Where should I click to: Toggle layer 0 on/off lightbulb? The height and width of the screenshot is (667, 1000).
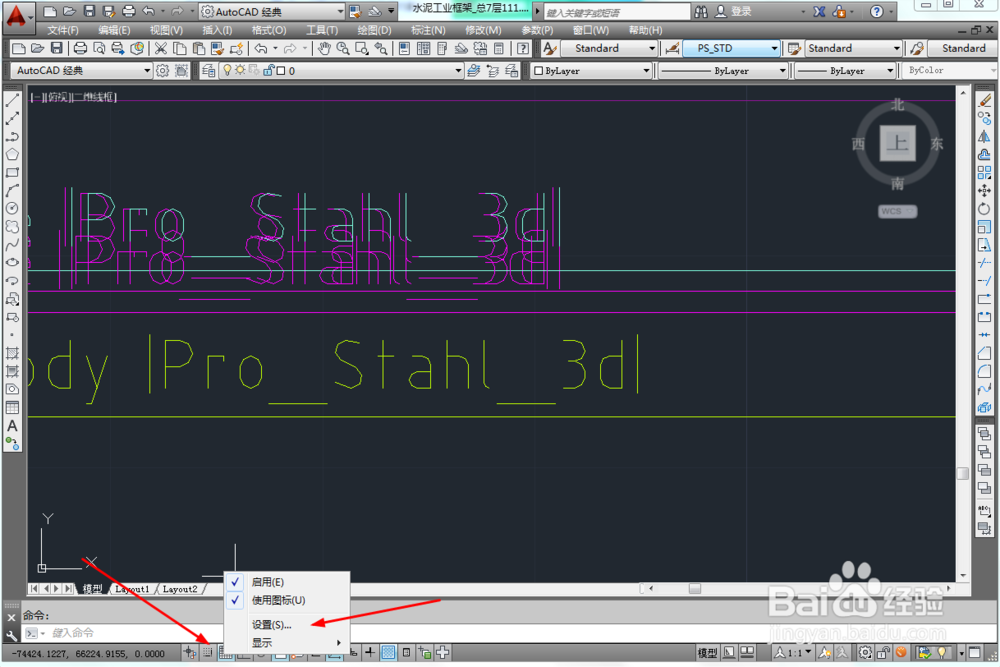pos(227,71)
